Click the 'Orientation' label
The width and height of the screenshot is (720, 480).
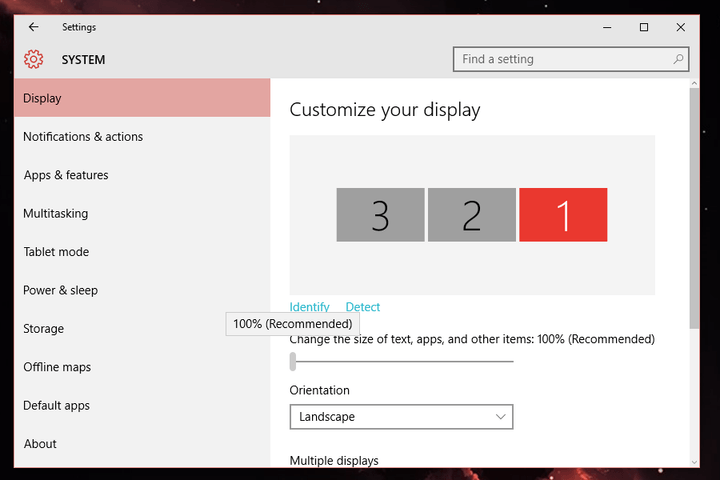319,390
